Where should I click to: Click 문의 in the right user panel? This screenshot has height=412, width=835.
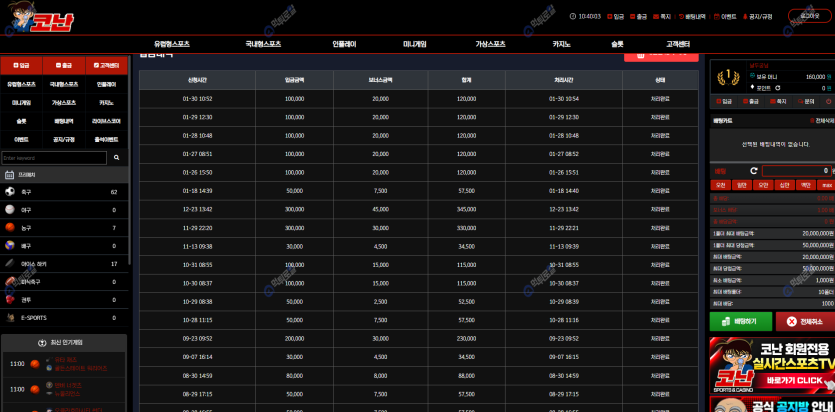pos(806,101)
